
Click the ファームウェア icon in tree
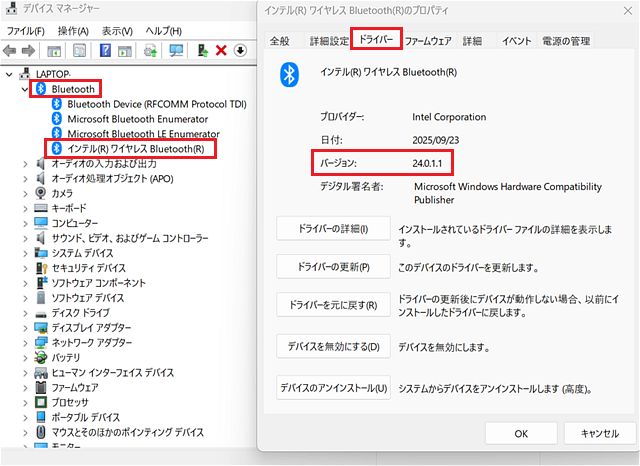[x=41, y=387]
